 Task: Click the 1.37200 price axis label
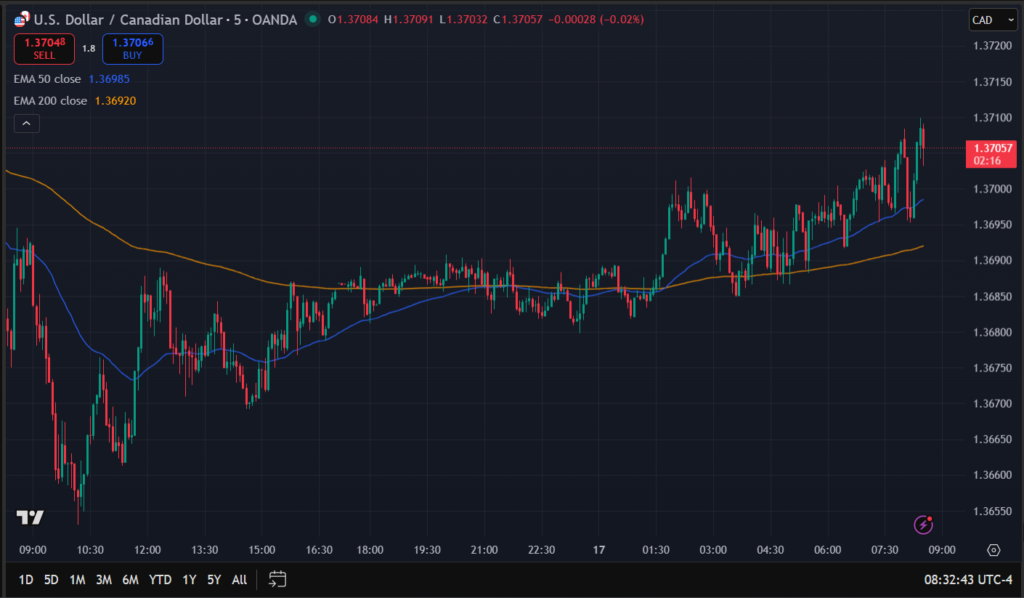pyautogui.click(x=992, y=46)
